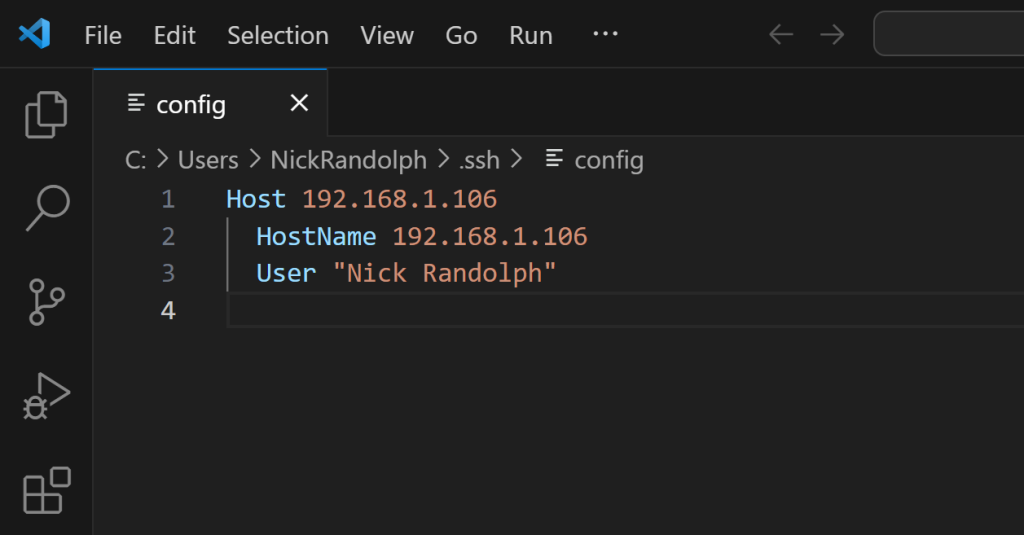1024x535 pixels.
Task: Click the VS Code logo icon
Action: tap(35, 34)
